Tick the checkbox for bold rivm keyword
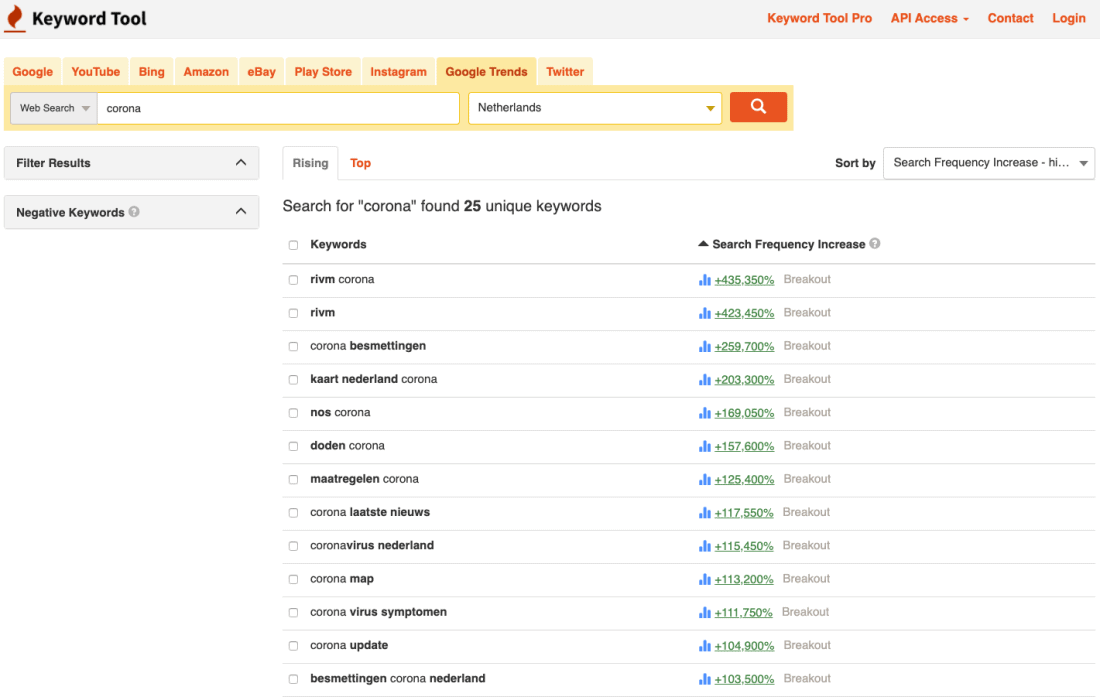The image size is (1100, 697). 293,313
